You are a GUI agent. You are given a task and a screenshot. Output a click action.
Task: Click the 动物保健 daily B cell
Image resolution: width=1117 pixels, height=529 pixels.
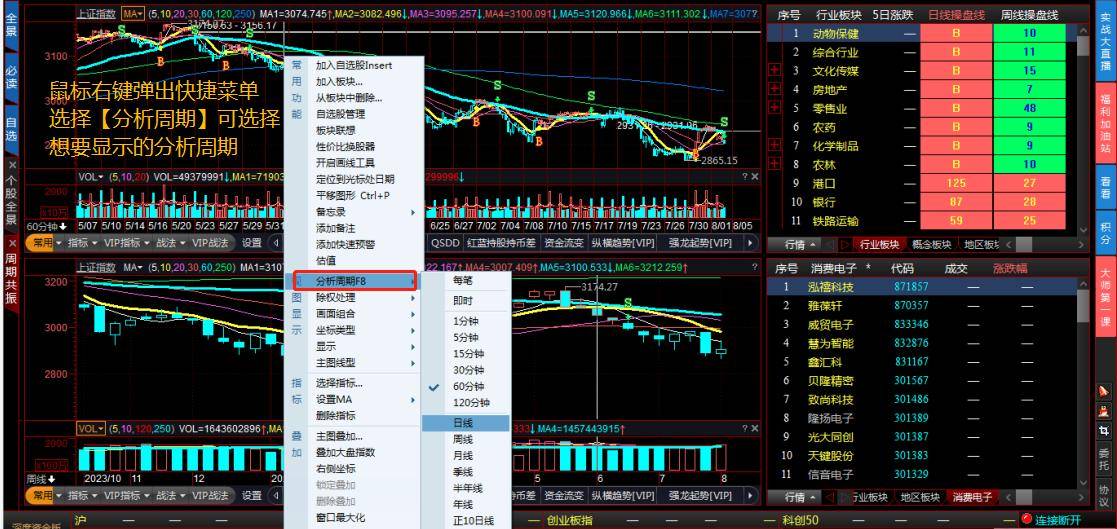tap(956, 33)
